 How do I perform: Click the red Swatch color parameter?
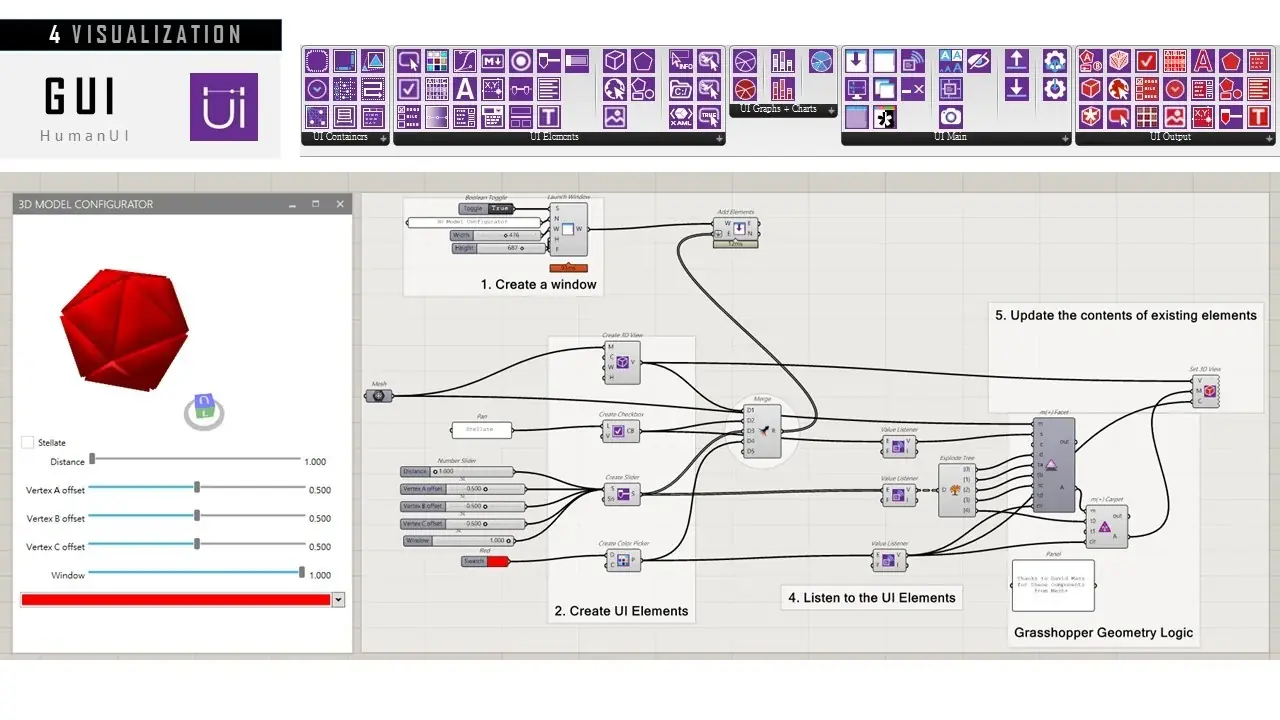click(498, 561)
